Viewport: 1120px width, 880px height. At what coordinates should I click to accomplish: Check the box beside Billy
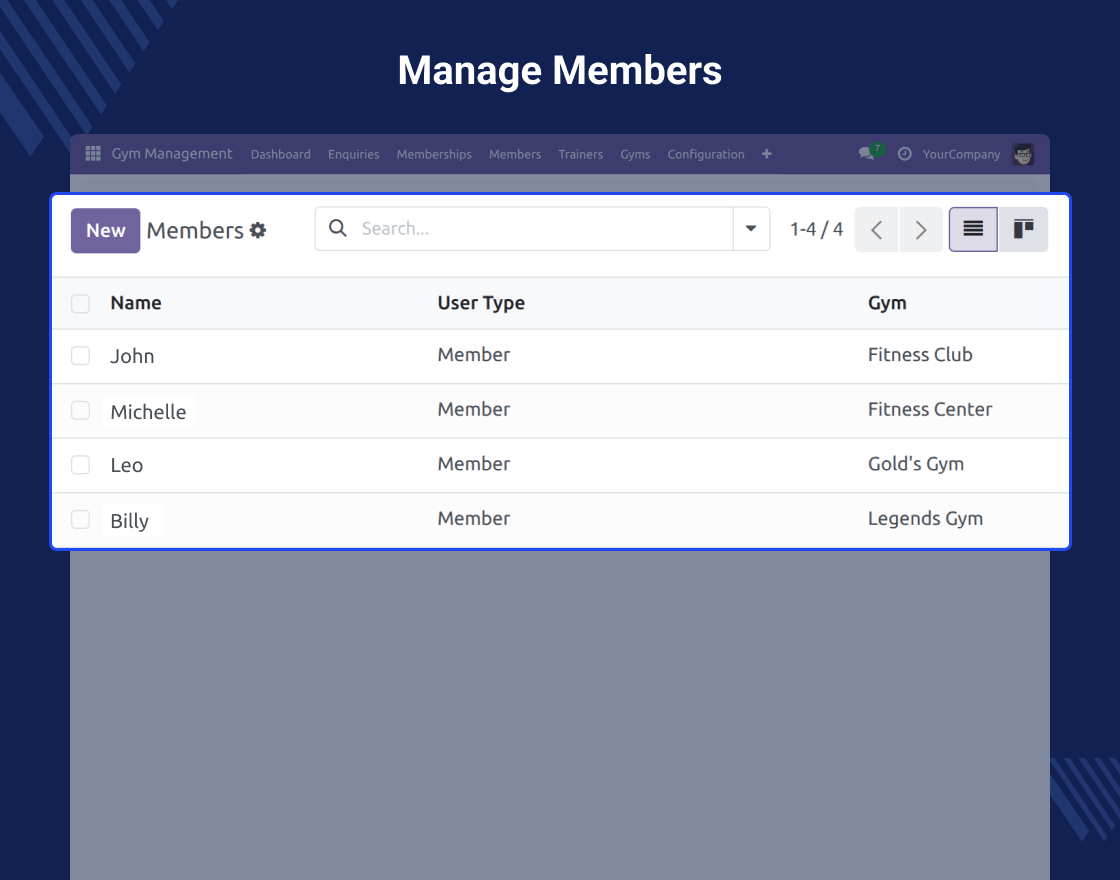coord(81,520)
